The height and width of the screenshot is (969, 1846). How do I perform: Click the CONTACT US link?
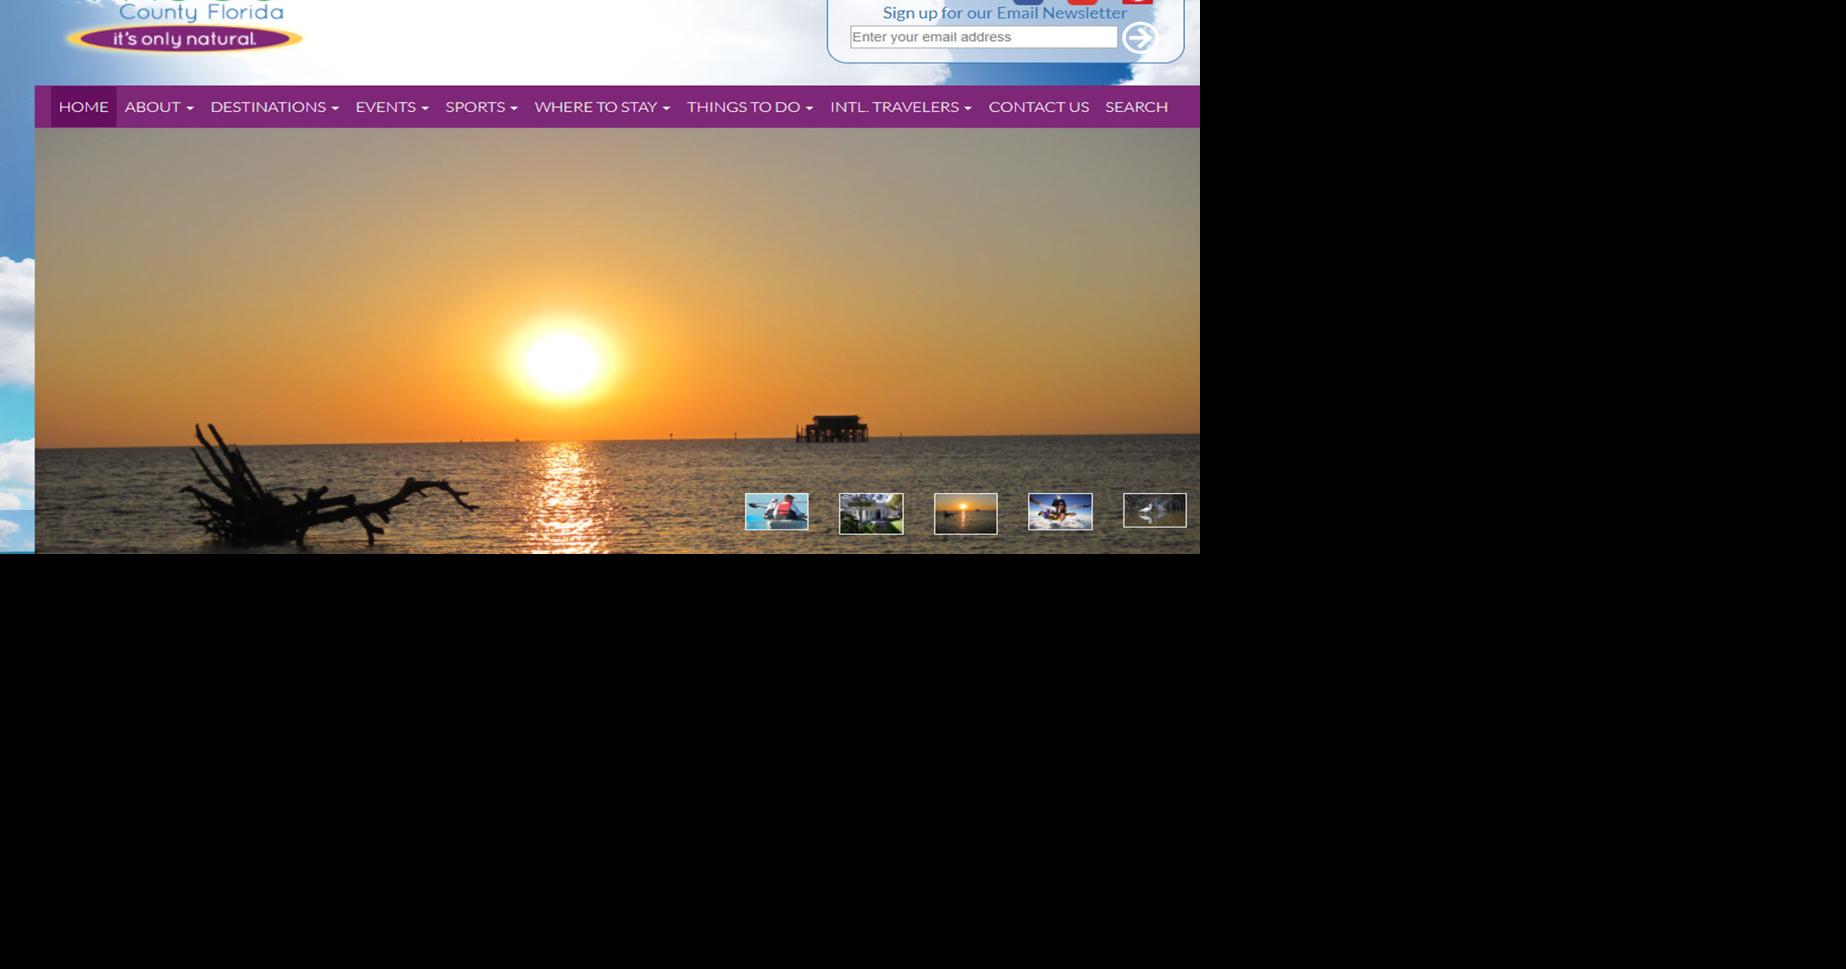click(x=1038, y=107)
